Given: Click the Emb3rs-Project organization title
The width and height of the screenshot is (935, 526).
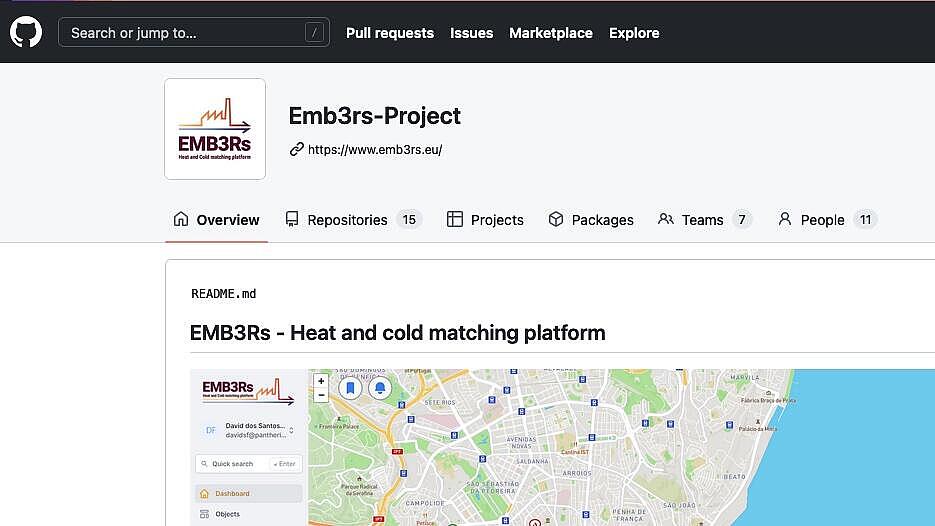Looking at the screenshot, I should pos(374,116).
